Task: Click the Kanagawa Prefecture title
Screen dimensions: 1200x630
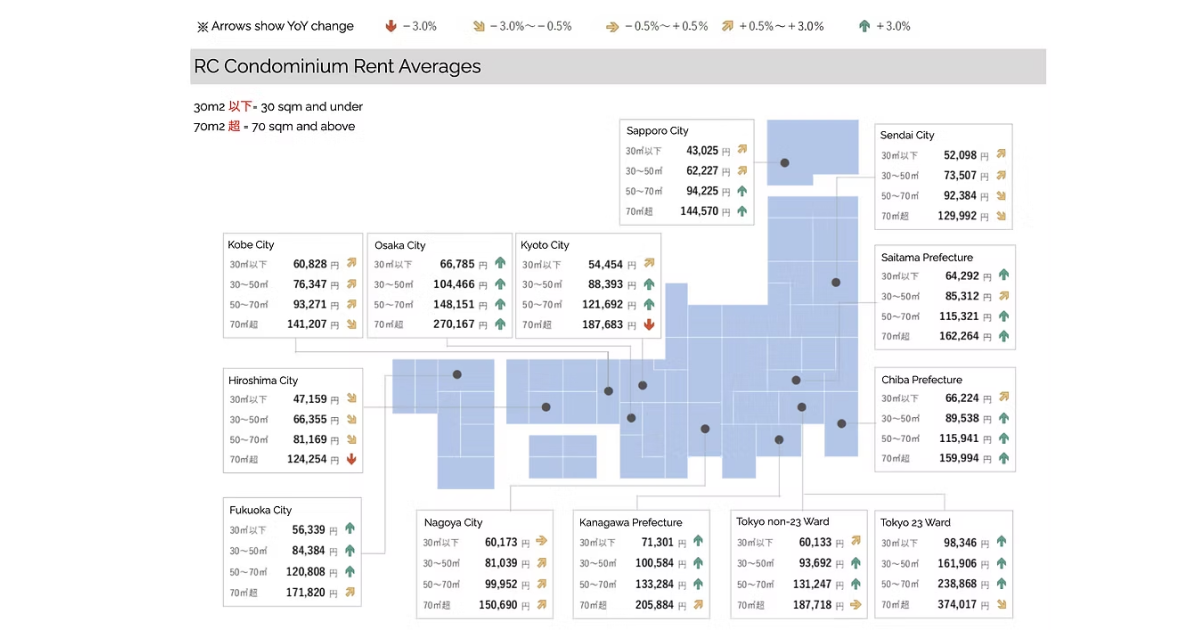Action: pos(630,522)
